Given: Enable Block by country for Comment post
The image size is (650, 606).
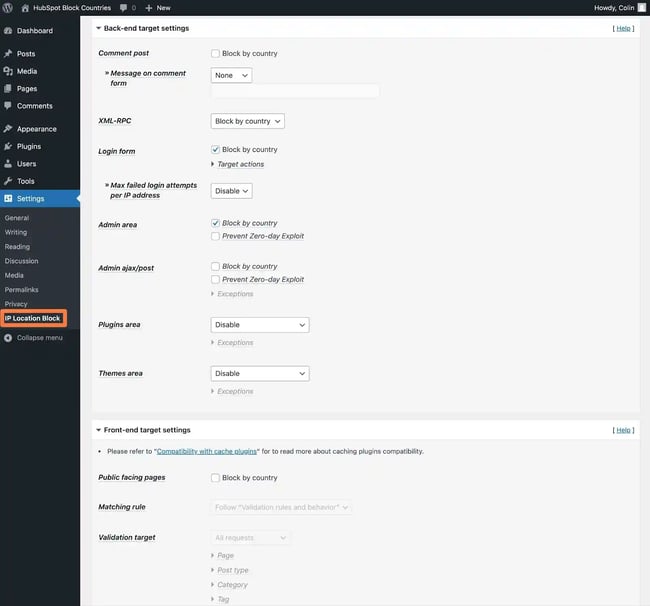Looking at the screenshot, I should click(215, 53).
